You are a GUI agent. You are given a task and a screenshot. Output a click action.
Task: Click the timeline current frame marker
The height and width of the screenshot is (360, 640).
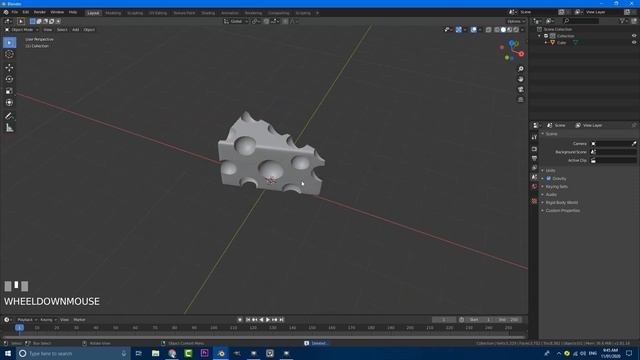(x=19, y=327)
